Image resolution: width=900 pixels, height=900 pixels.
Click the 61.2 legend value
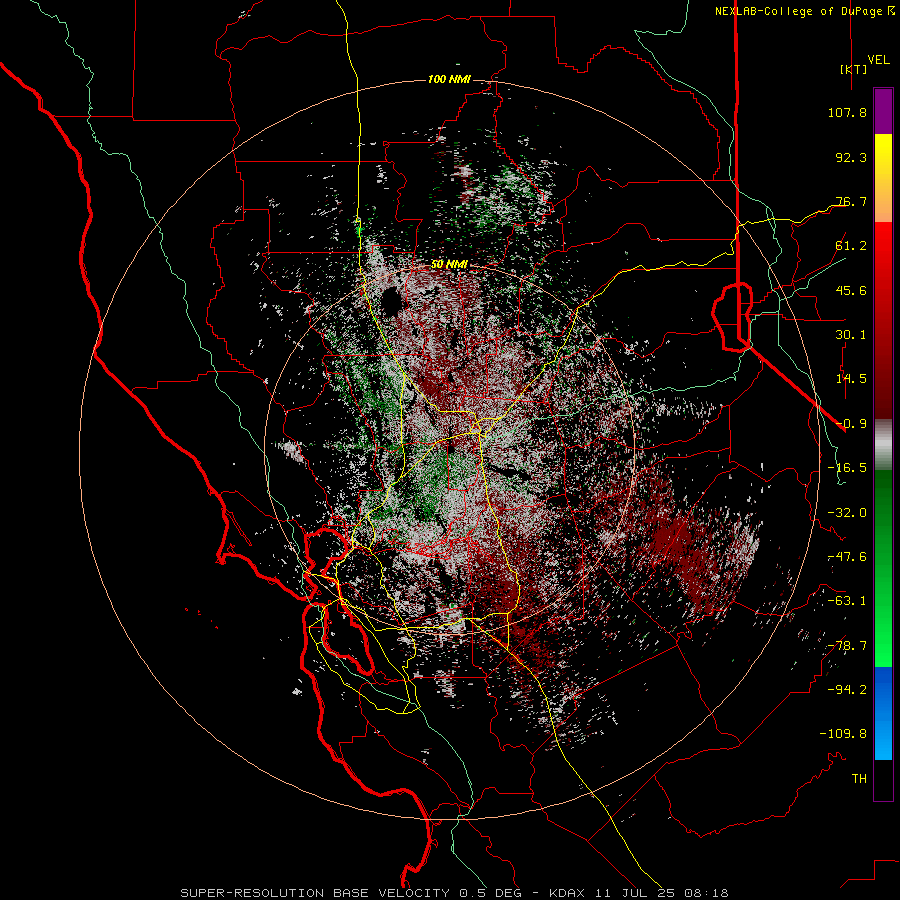pyautogui.click(x=851, y=246)
